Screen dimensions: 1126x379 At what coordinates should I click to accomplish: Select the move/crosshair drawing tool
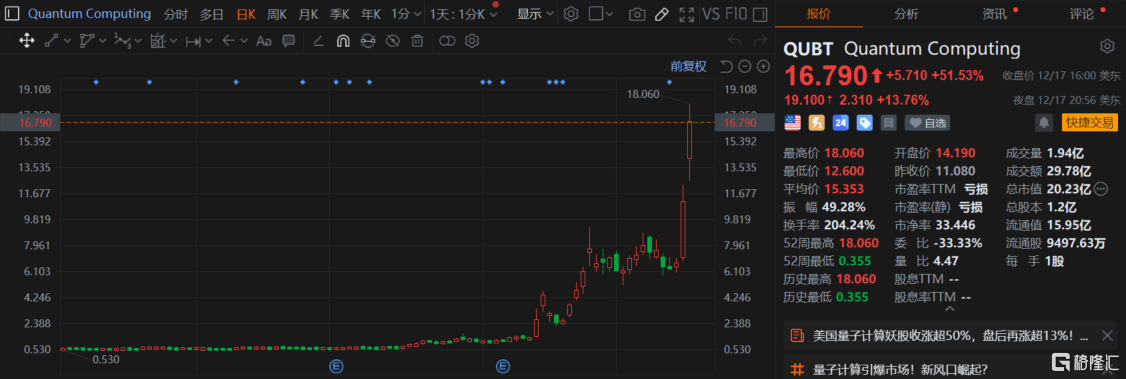(x=26, y=41)
